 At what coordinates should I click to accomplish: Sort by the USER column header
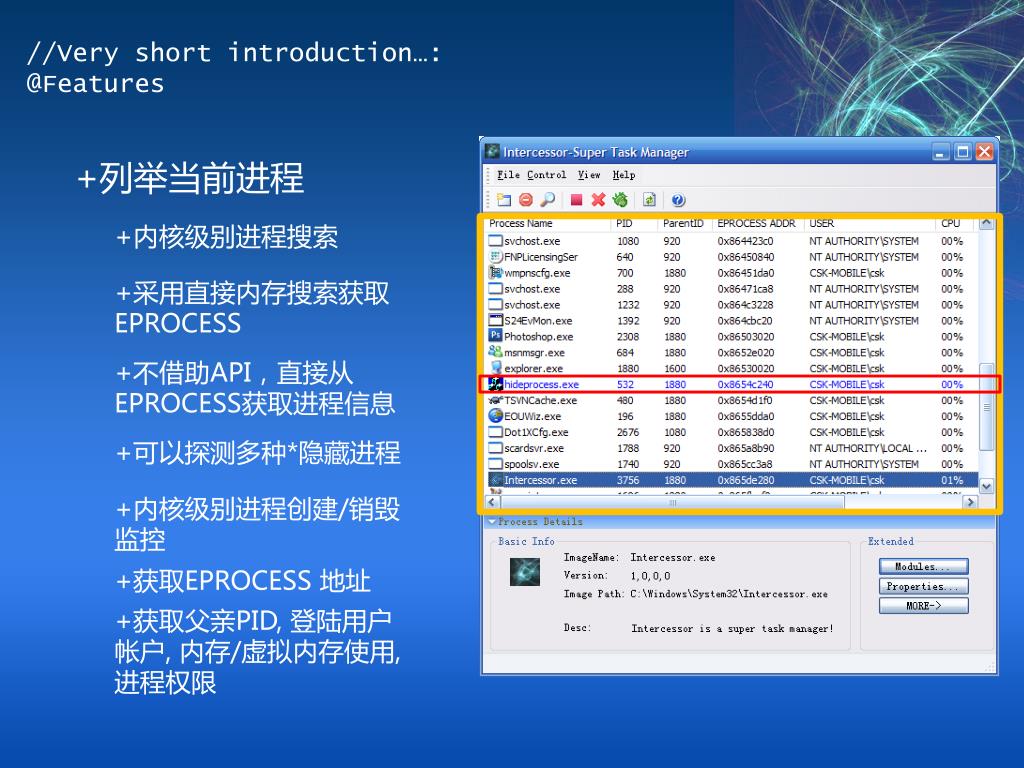coord(869,223)
